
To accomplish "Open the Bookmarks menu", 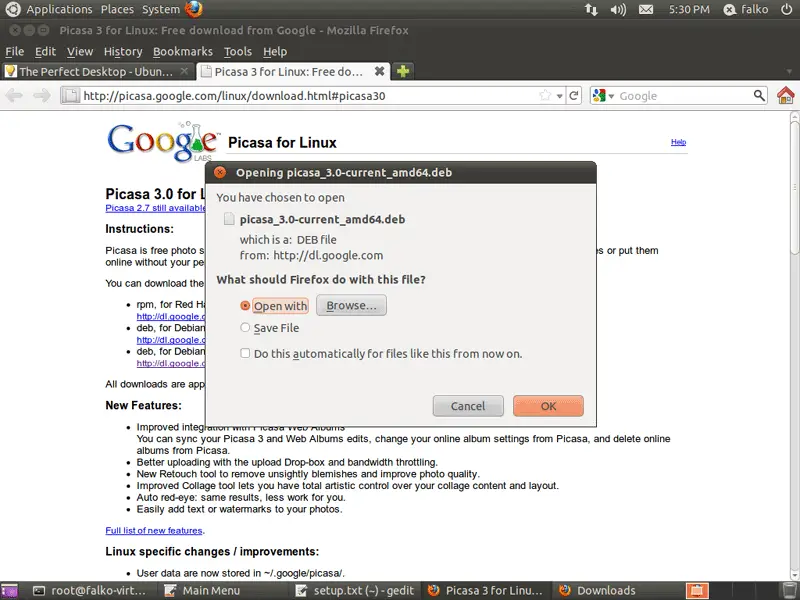I will pos(183,52).
